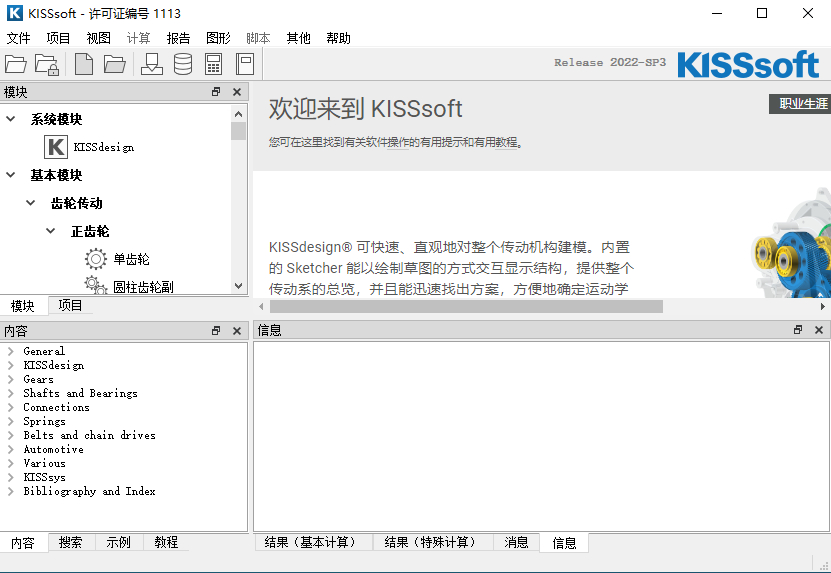The width and height of the screenshot is (831, 573).
Task: Collapse the 正齿轮 tree node
Action: pos(50,231)
